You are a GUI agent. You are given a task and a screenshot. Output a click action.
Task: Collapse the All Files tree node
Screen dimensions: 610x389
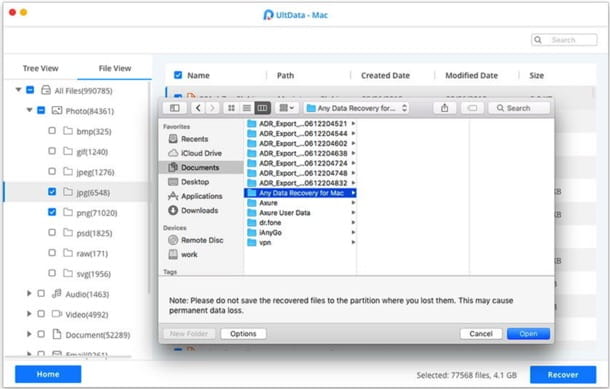(18, 90)
